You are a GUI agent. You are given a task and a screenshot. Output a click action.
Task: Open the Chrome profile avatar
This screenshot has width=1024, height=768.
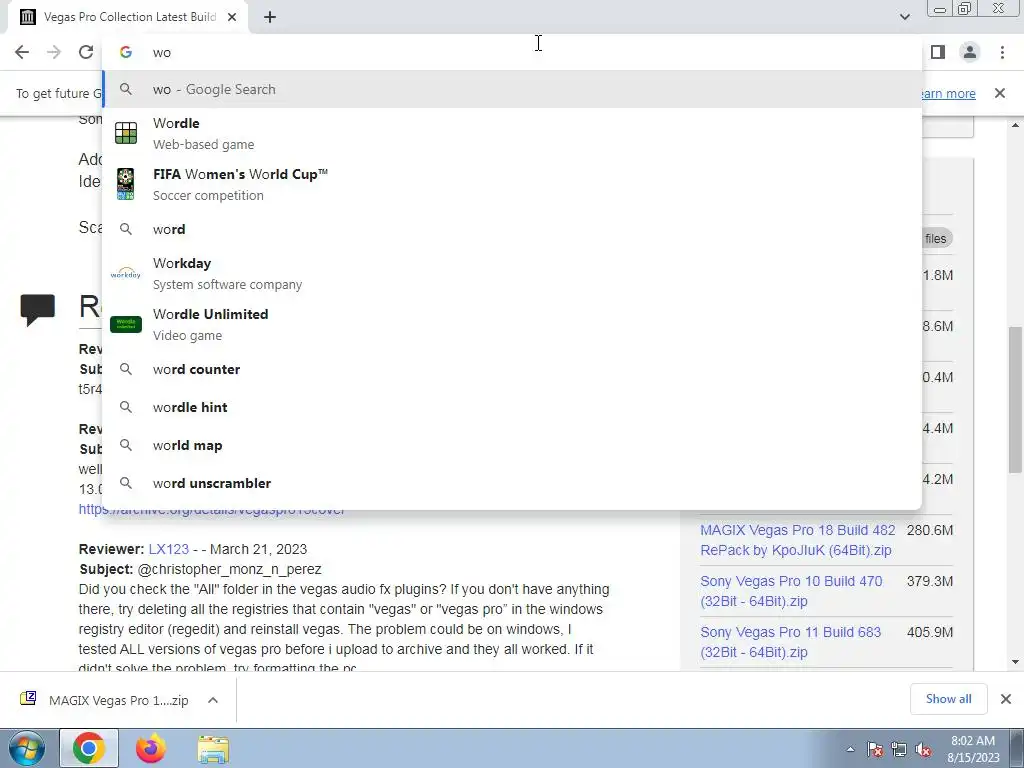tap(970, 52)
